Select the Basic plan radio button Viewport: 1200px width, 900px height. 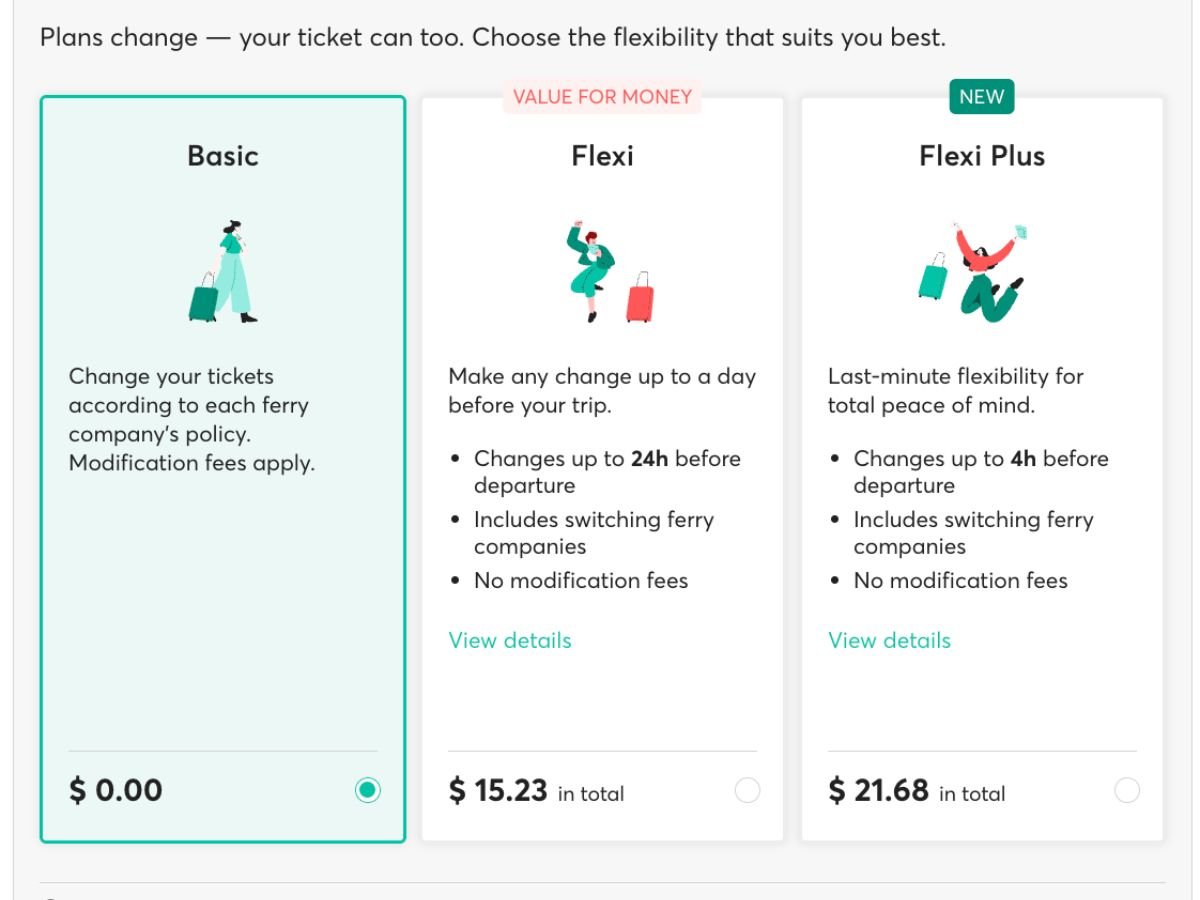point(368,791)
